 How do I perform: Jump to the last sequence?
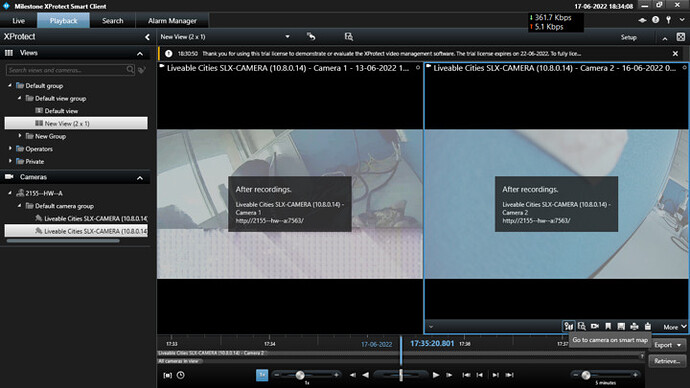pyautogui.click(x=510, y=375)
